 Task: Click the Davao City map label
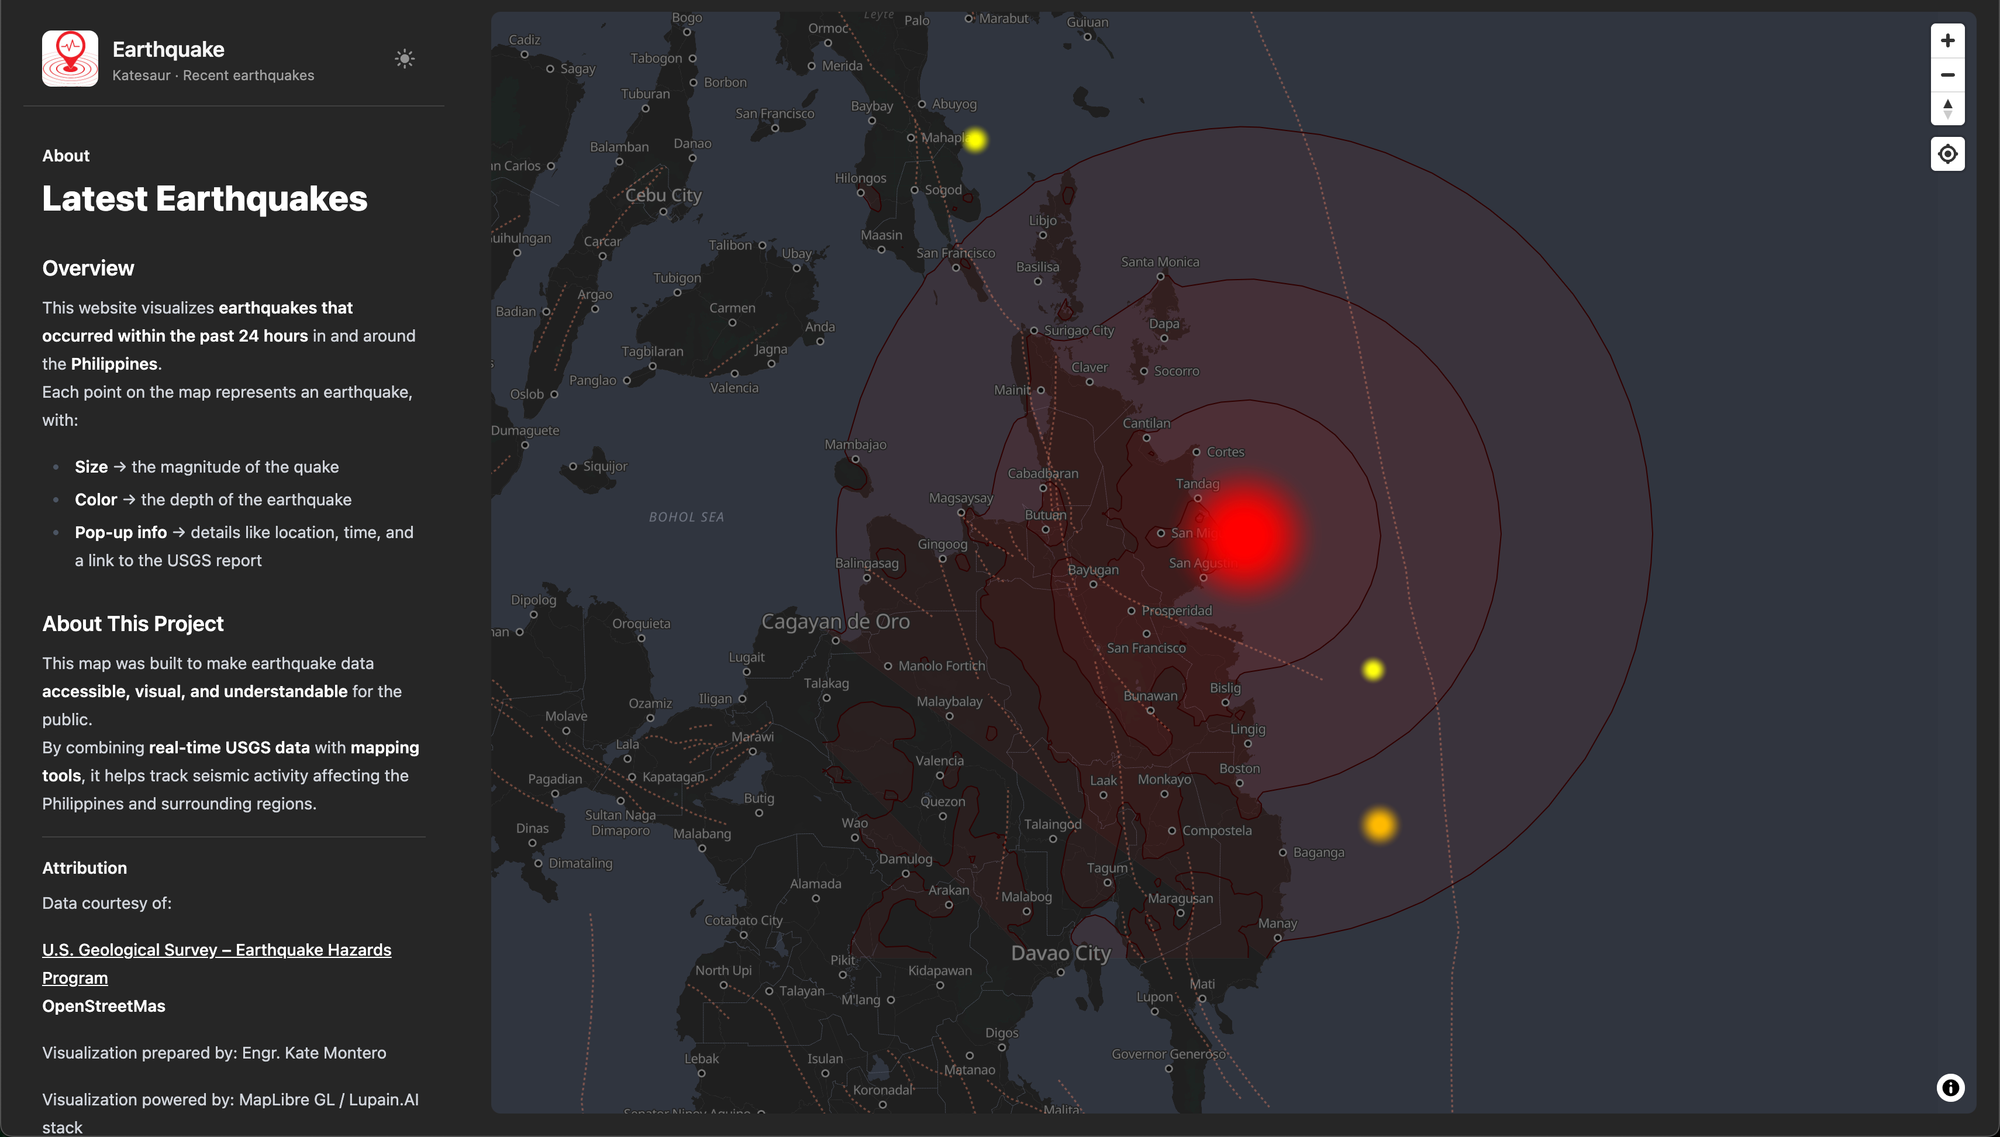1060,953
